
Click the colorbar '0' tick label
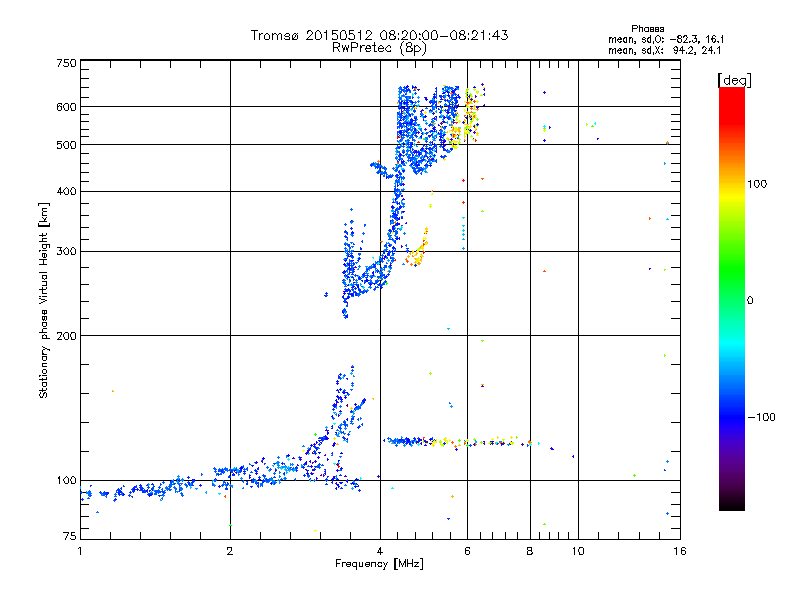click(x=750, y=301)
